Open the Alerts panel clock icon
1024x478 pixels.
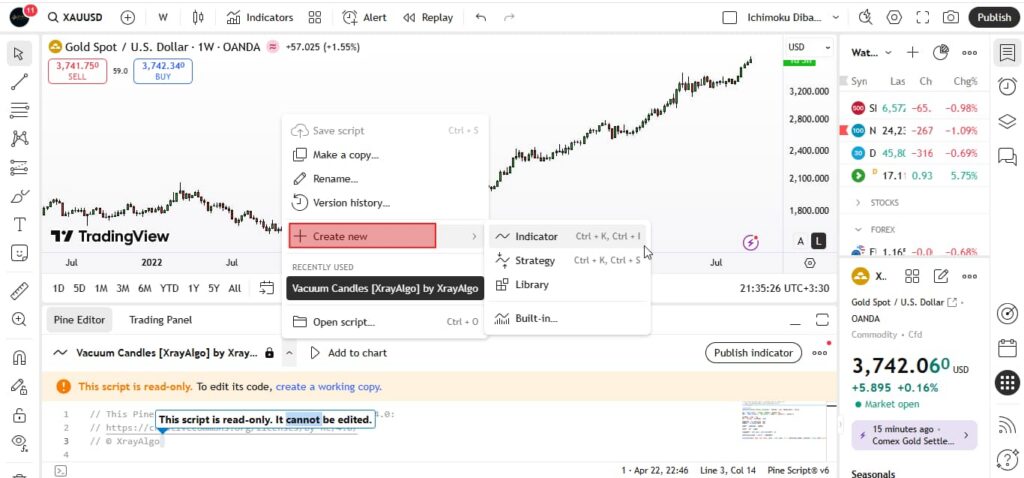tap(1007, 87)
